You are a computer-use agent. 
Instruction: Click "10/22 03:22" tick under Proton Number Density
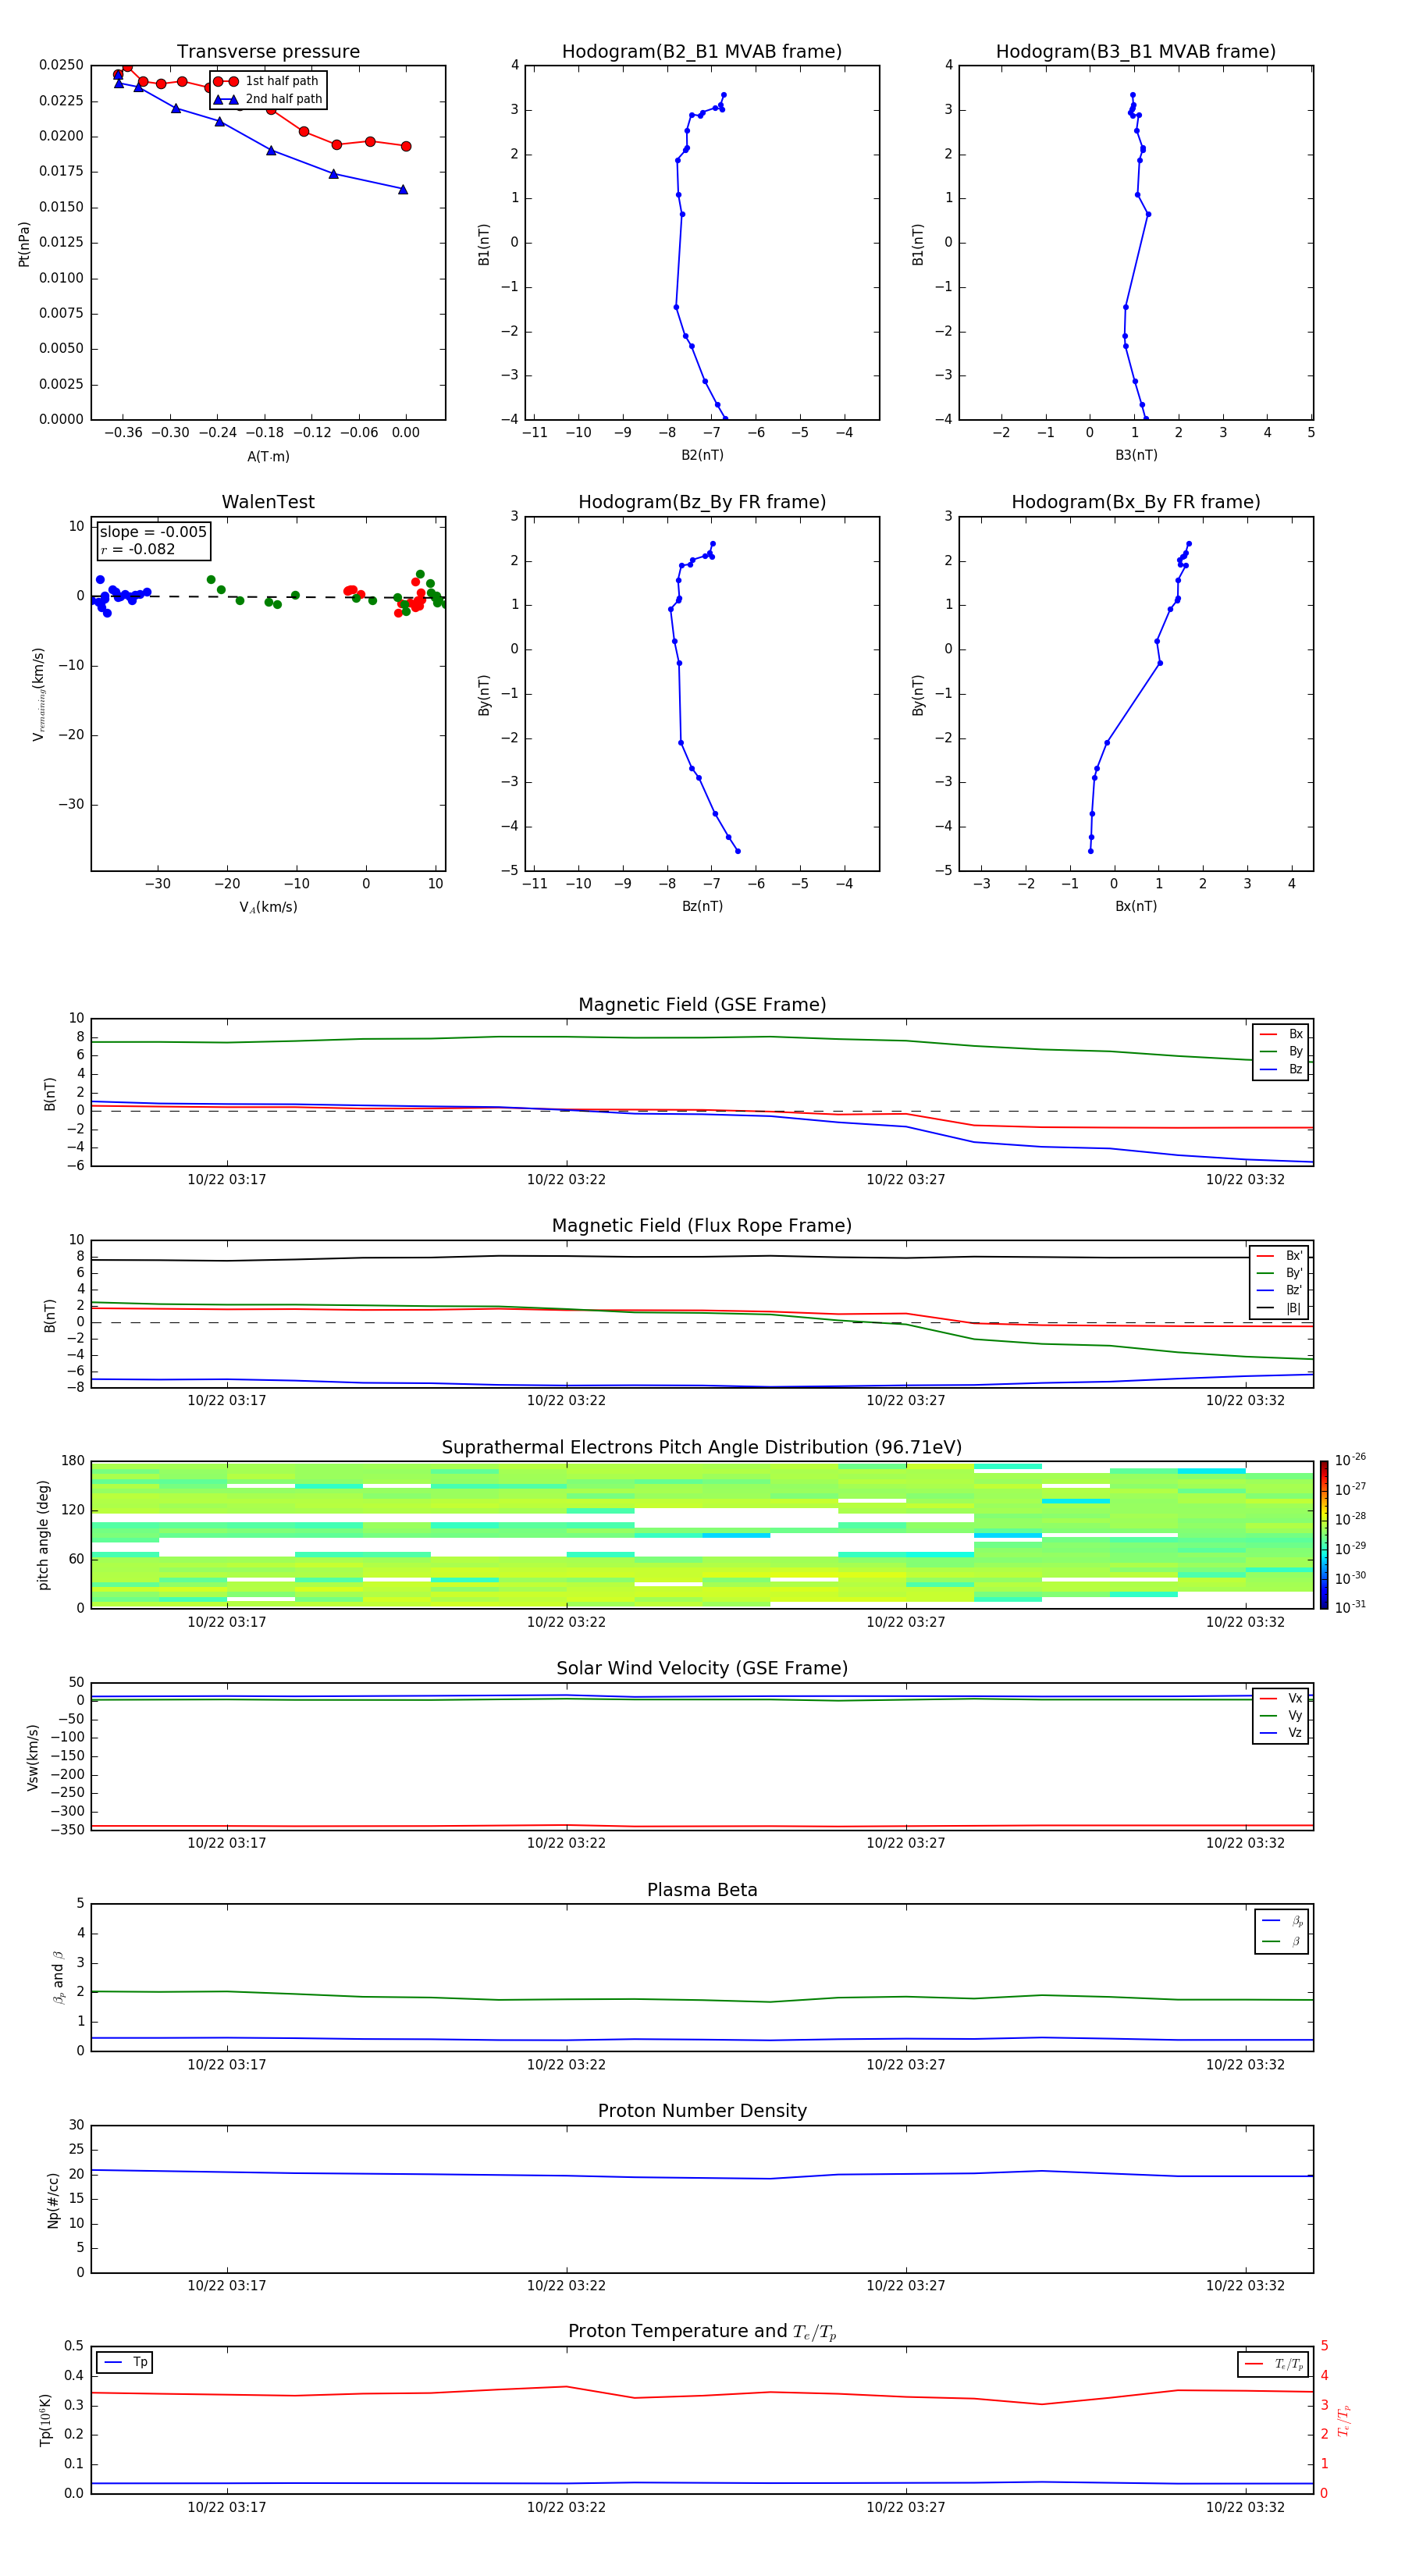pyautogui.click(x=566, y=2285)
